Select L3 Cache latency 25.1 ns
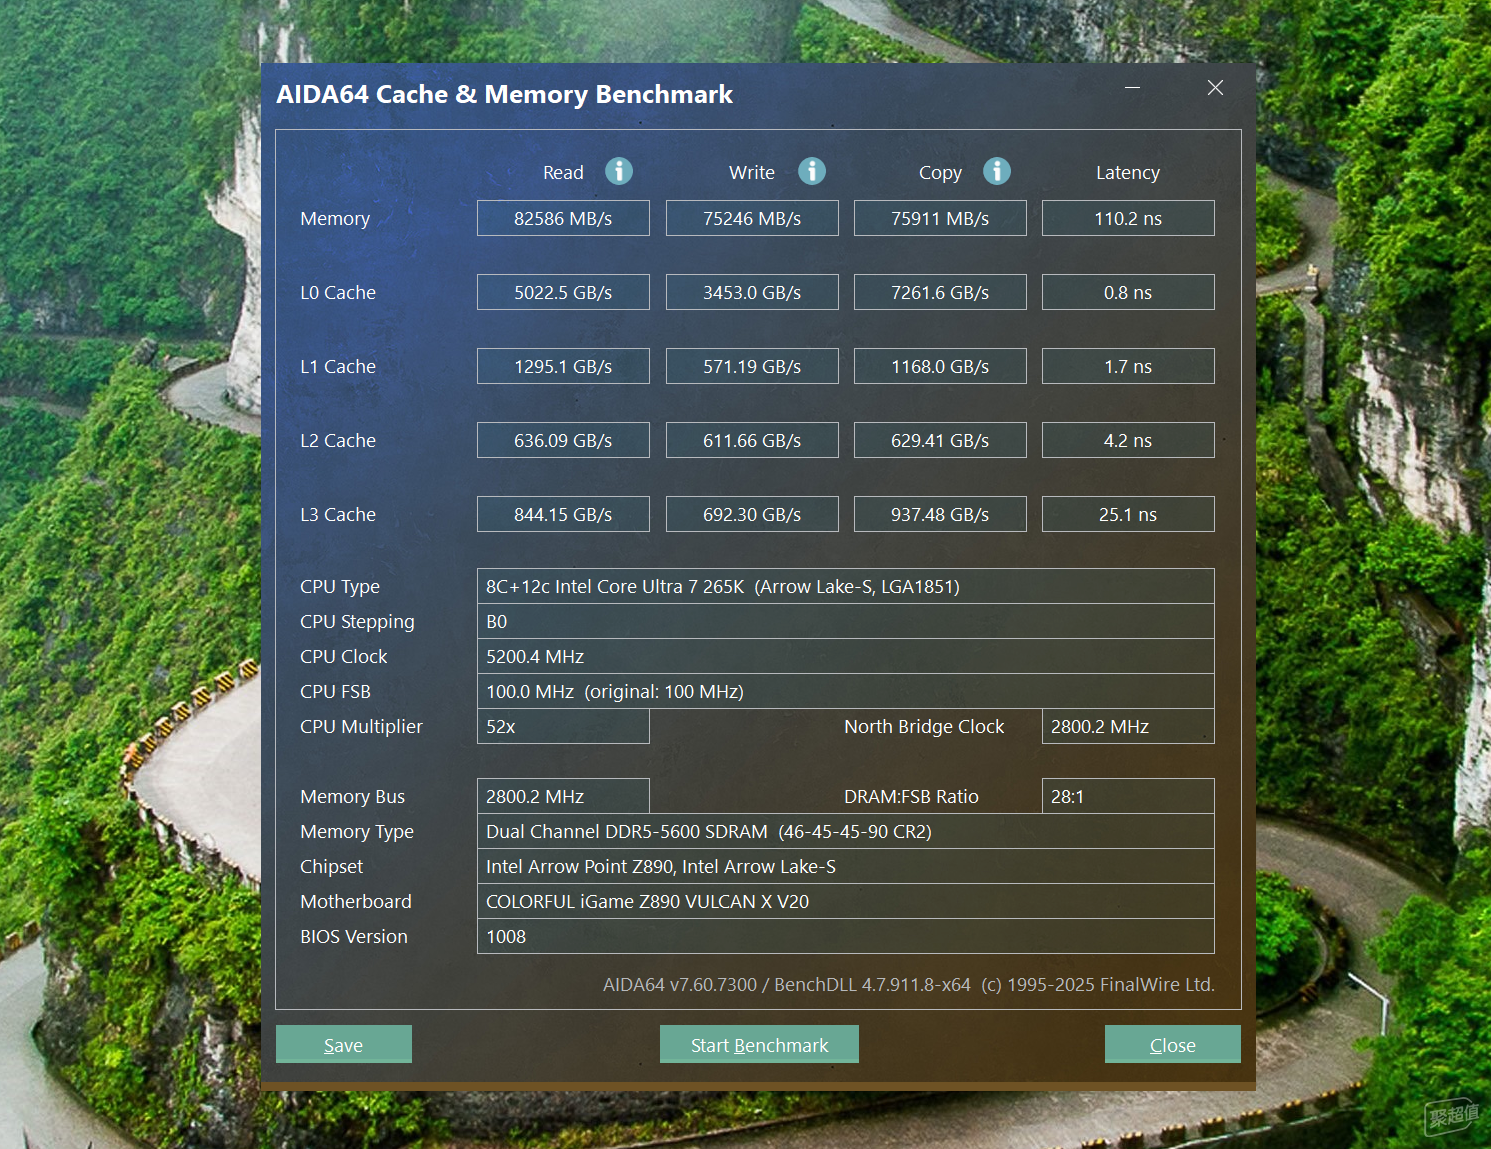This screenshot has height=1149, width=1491. (x=1128, y=514)
